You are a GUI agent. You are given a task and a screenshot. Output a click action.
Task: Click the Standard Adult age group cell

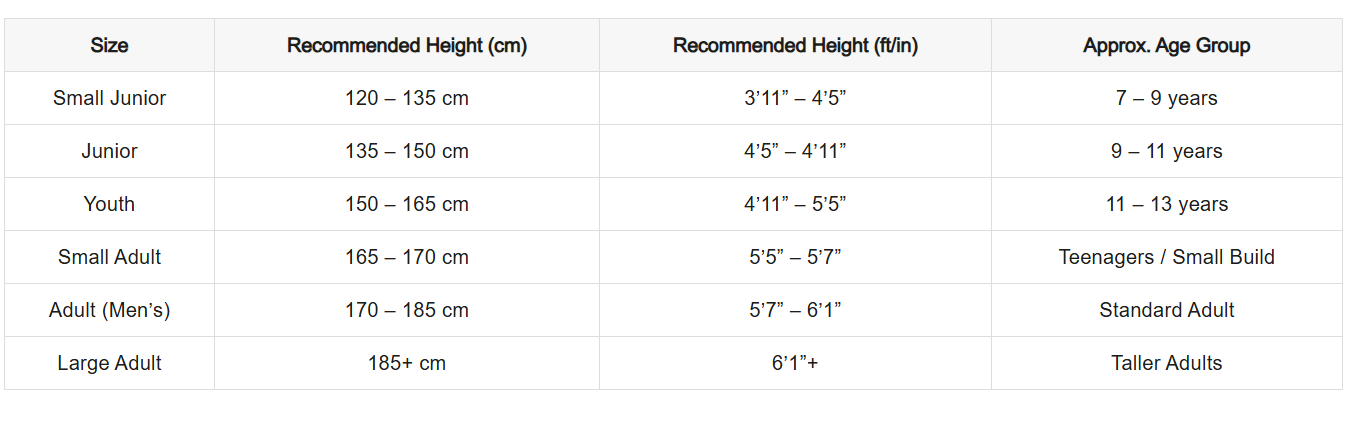pos(1166,310)
